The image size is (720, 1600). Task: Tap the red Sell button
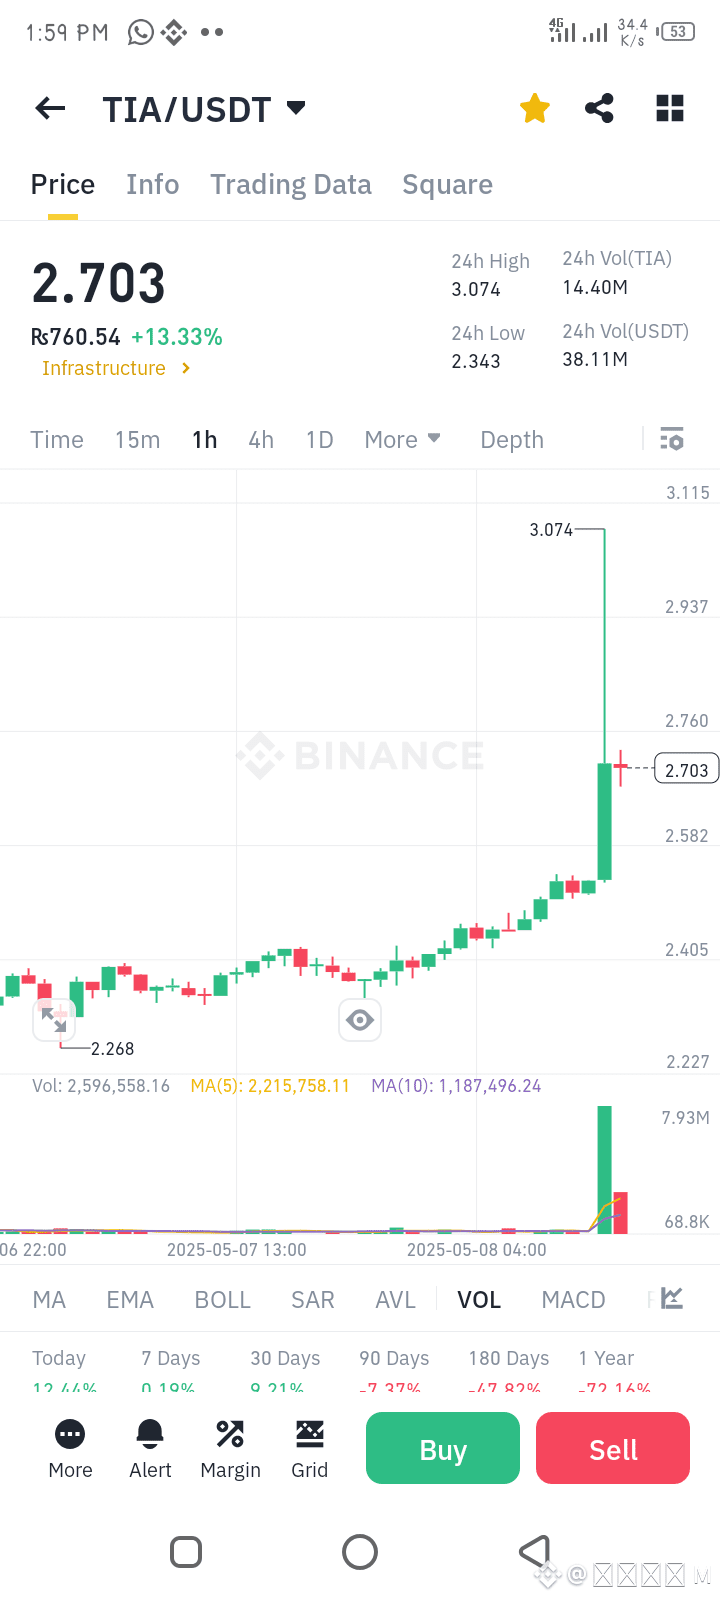coord(613,1448)
